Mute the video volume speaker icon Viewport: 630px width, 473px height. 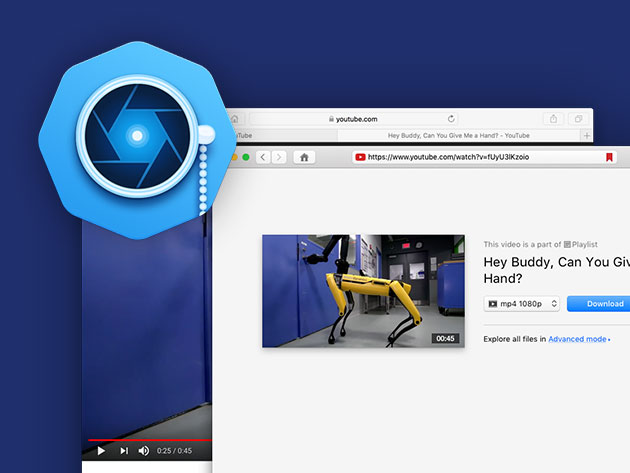tap(144, 451)
